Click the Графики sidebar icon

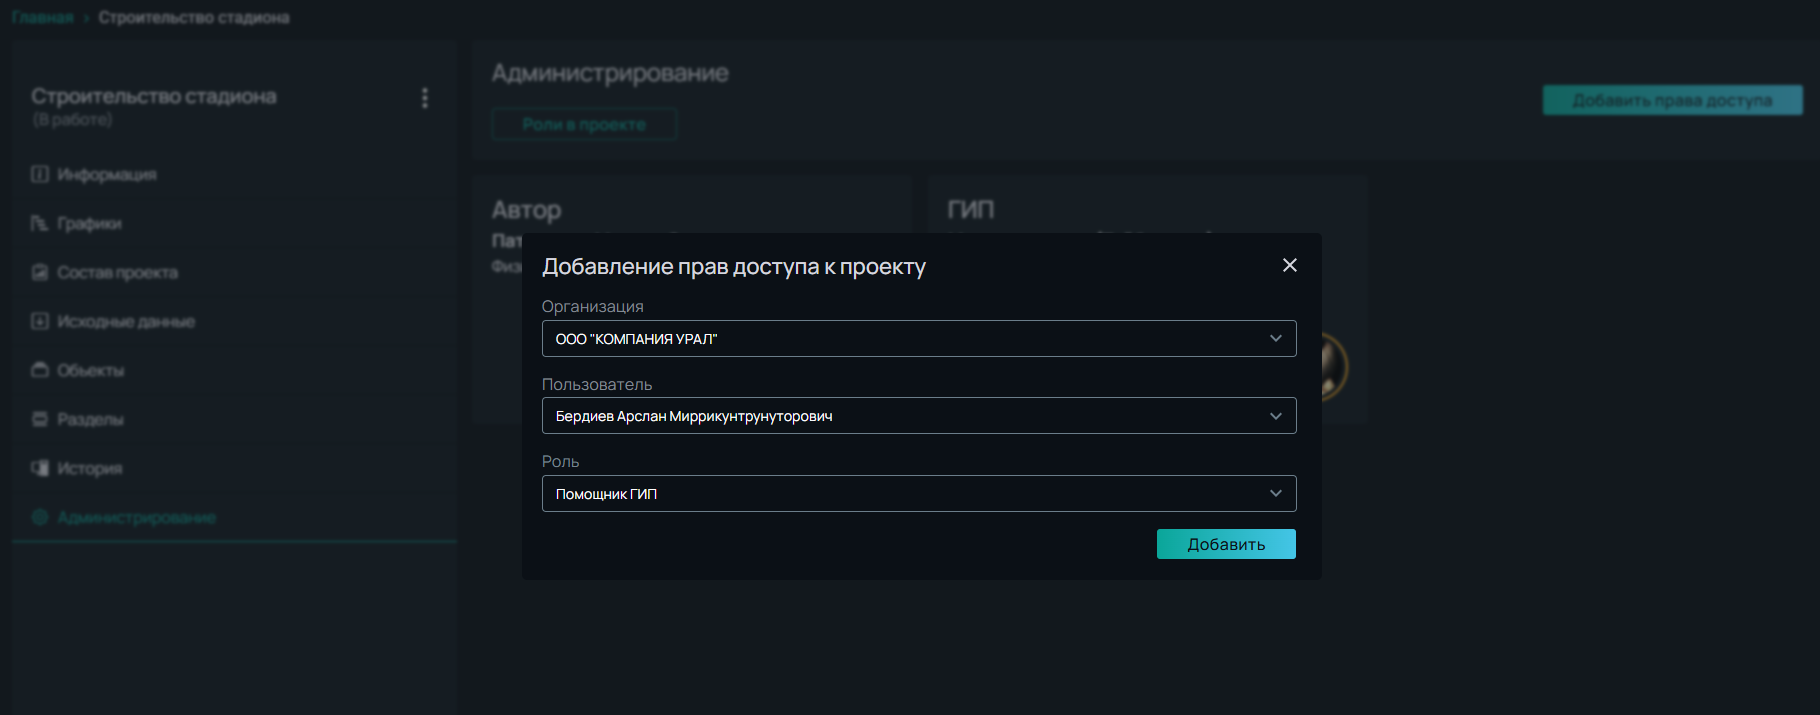[x=40, y=223]
